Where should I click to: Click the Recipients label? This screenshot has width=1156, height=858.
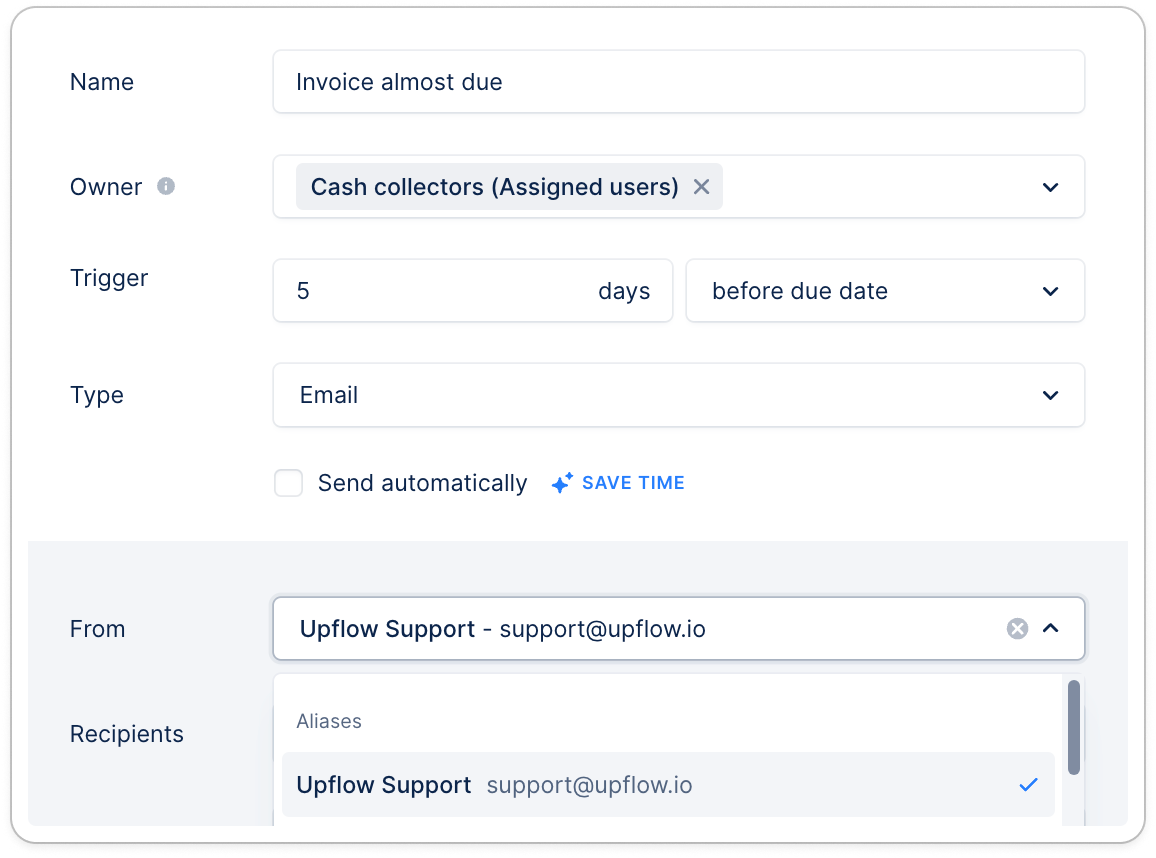[127, 734]
